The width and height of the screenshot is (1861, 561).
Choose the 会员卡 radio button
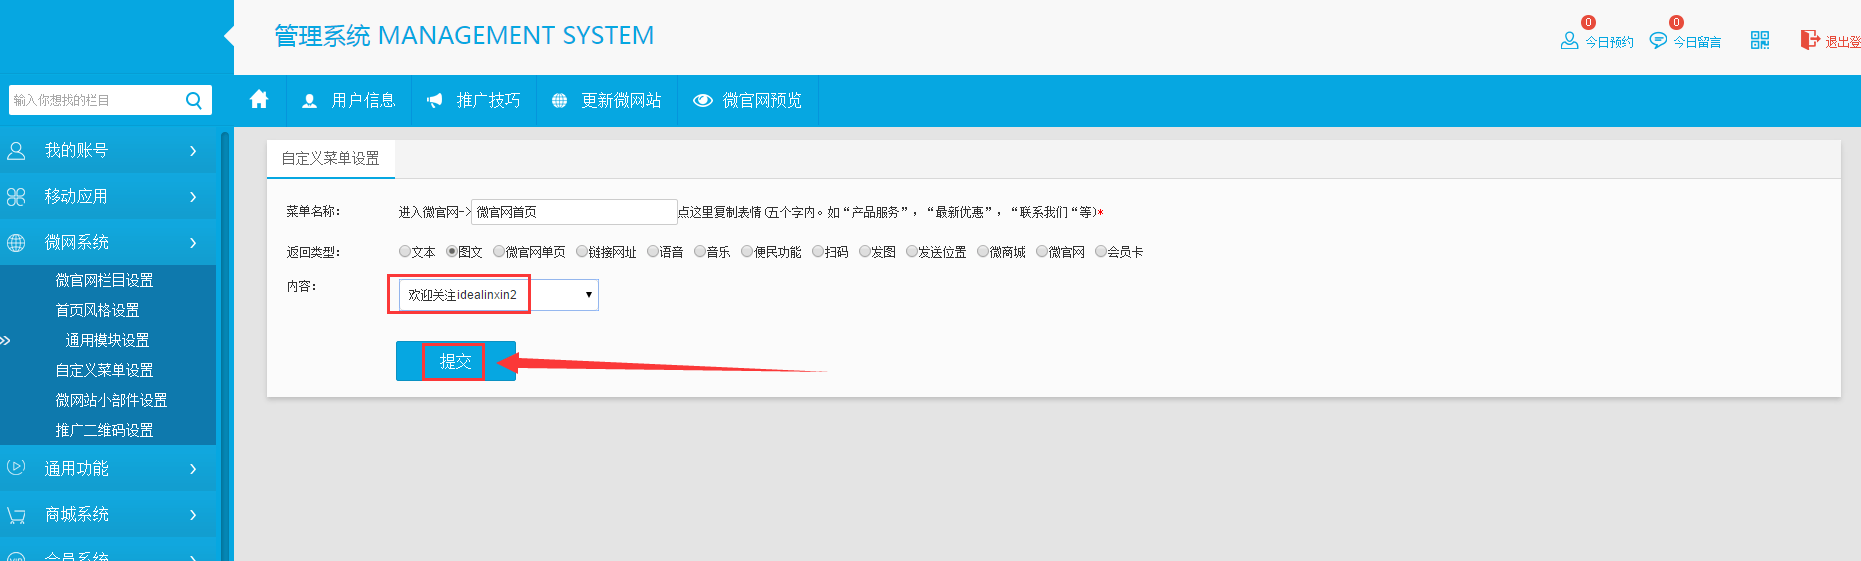click(x=1101, y=252)
